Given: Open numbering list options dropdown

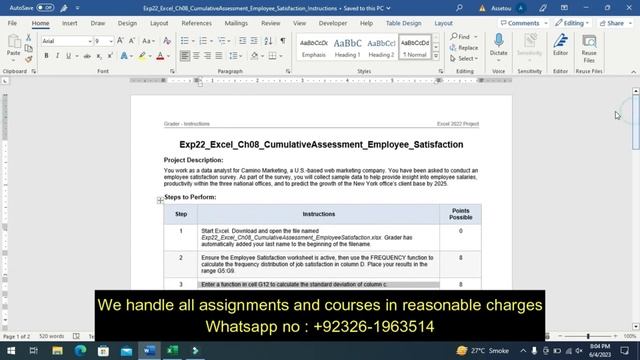Looking at the screenshot, I should (211, 41).
